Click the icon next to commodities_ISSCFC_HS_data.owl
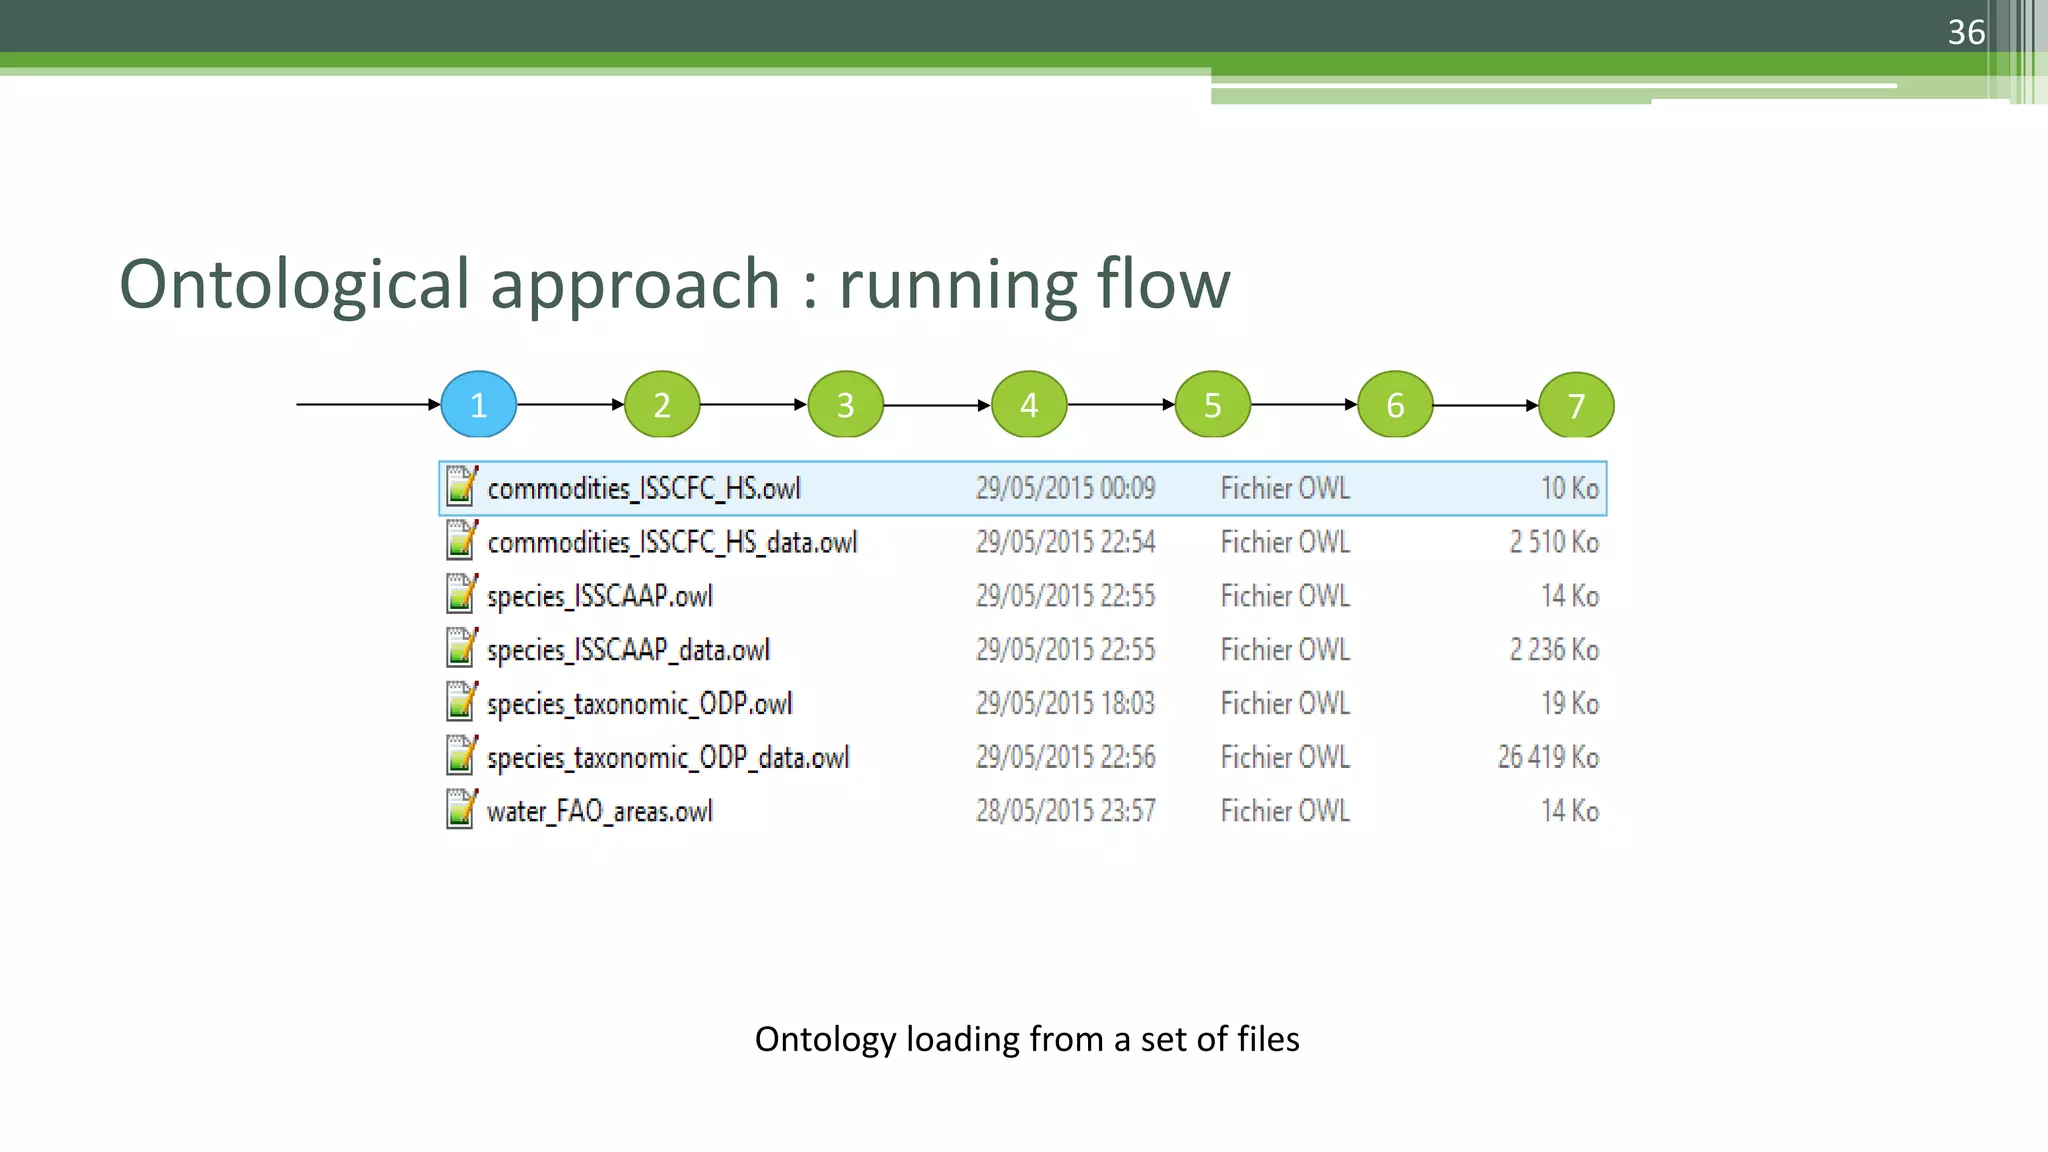 pos(461,541)
